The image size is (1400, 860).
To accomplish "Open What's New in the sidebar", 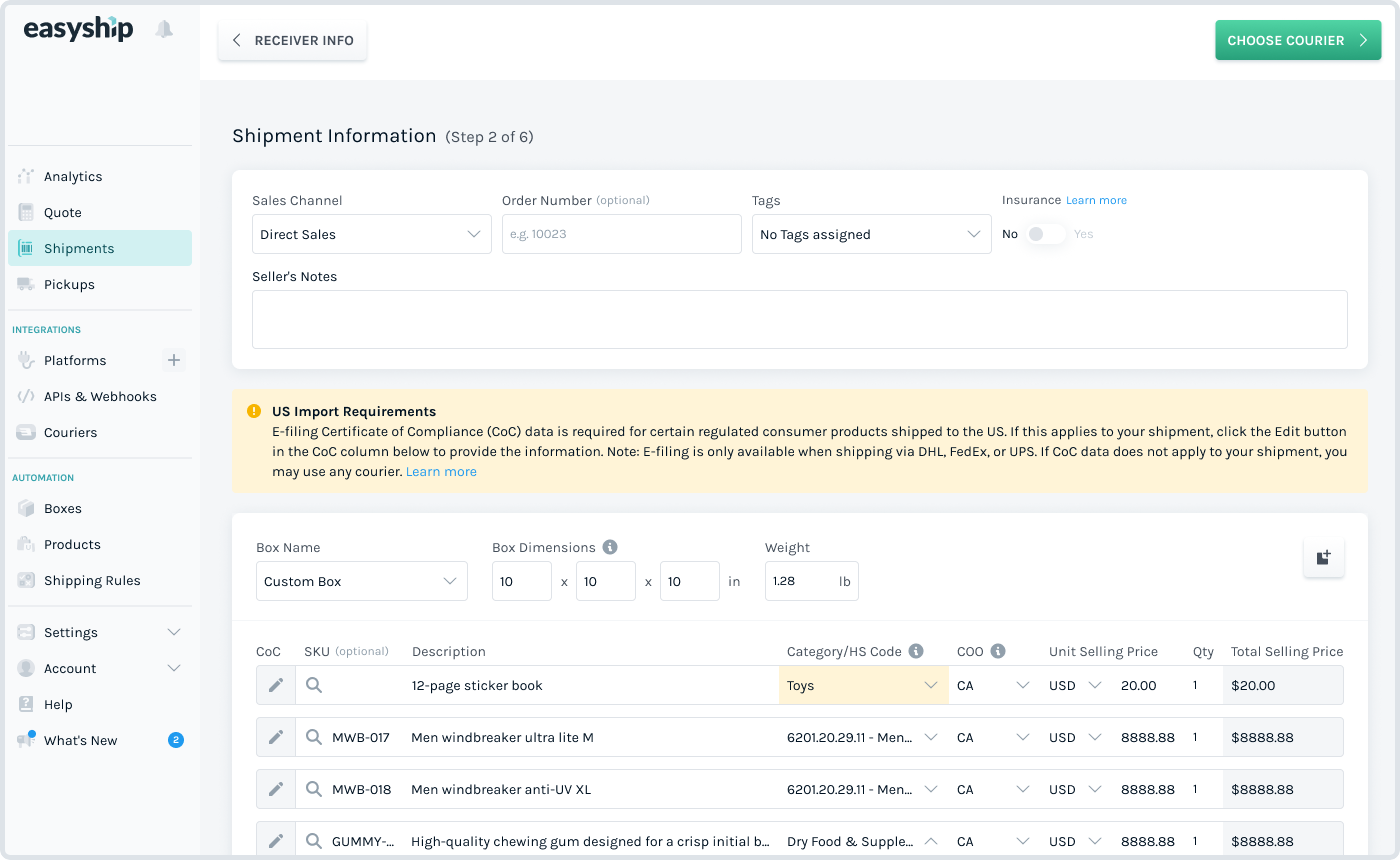I will (100, 740).
